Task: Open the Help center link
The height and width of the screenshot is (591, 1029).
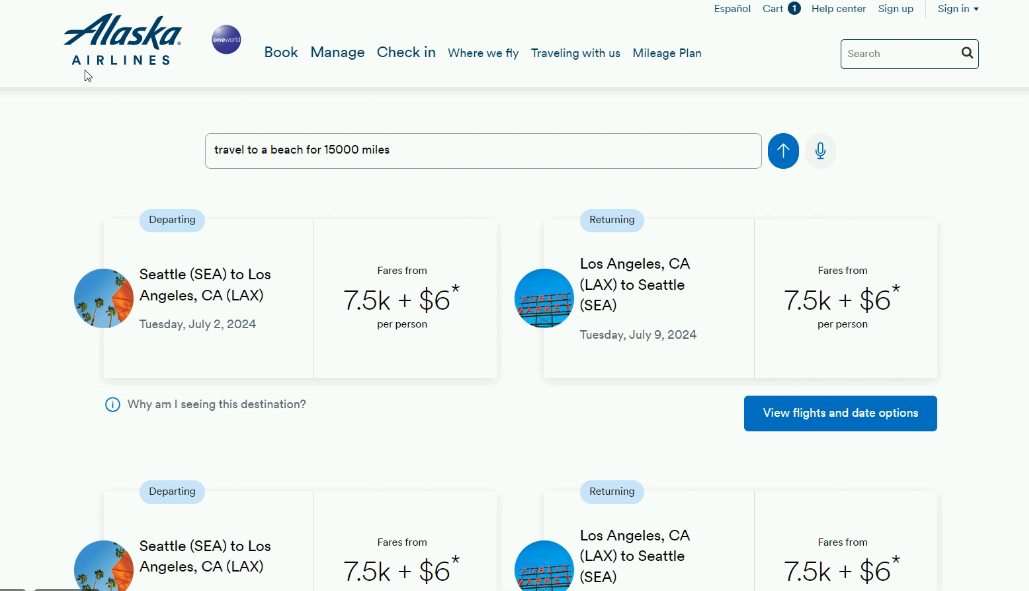Action: [838, 9]
